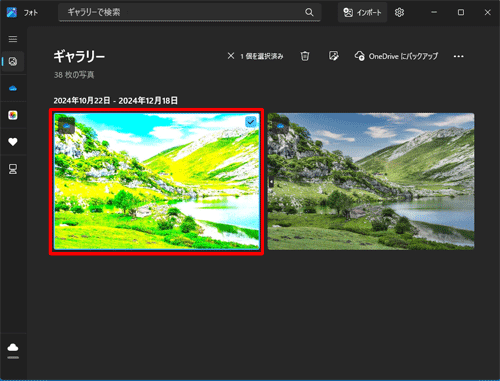Viewport: 500px width, 381px height.
Task: Open the OneDrive sidebar section
Action: tap(13, 88)
